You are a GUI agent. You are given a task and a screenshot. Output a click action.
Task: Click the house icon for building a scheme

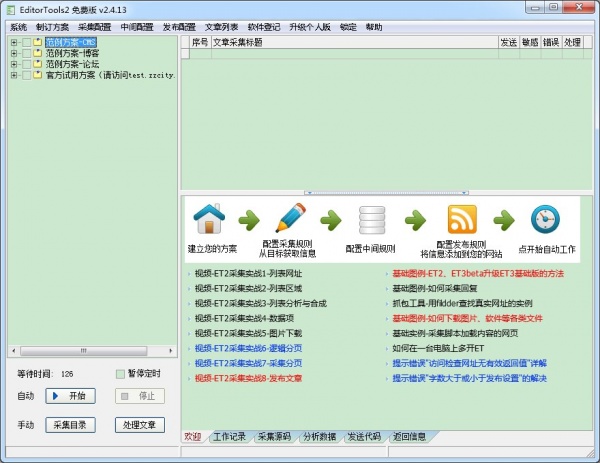click(209, 219)
